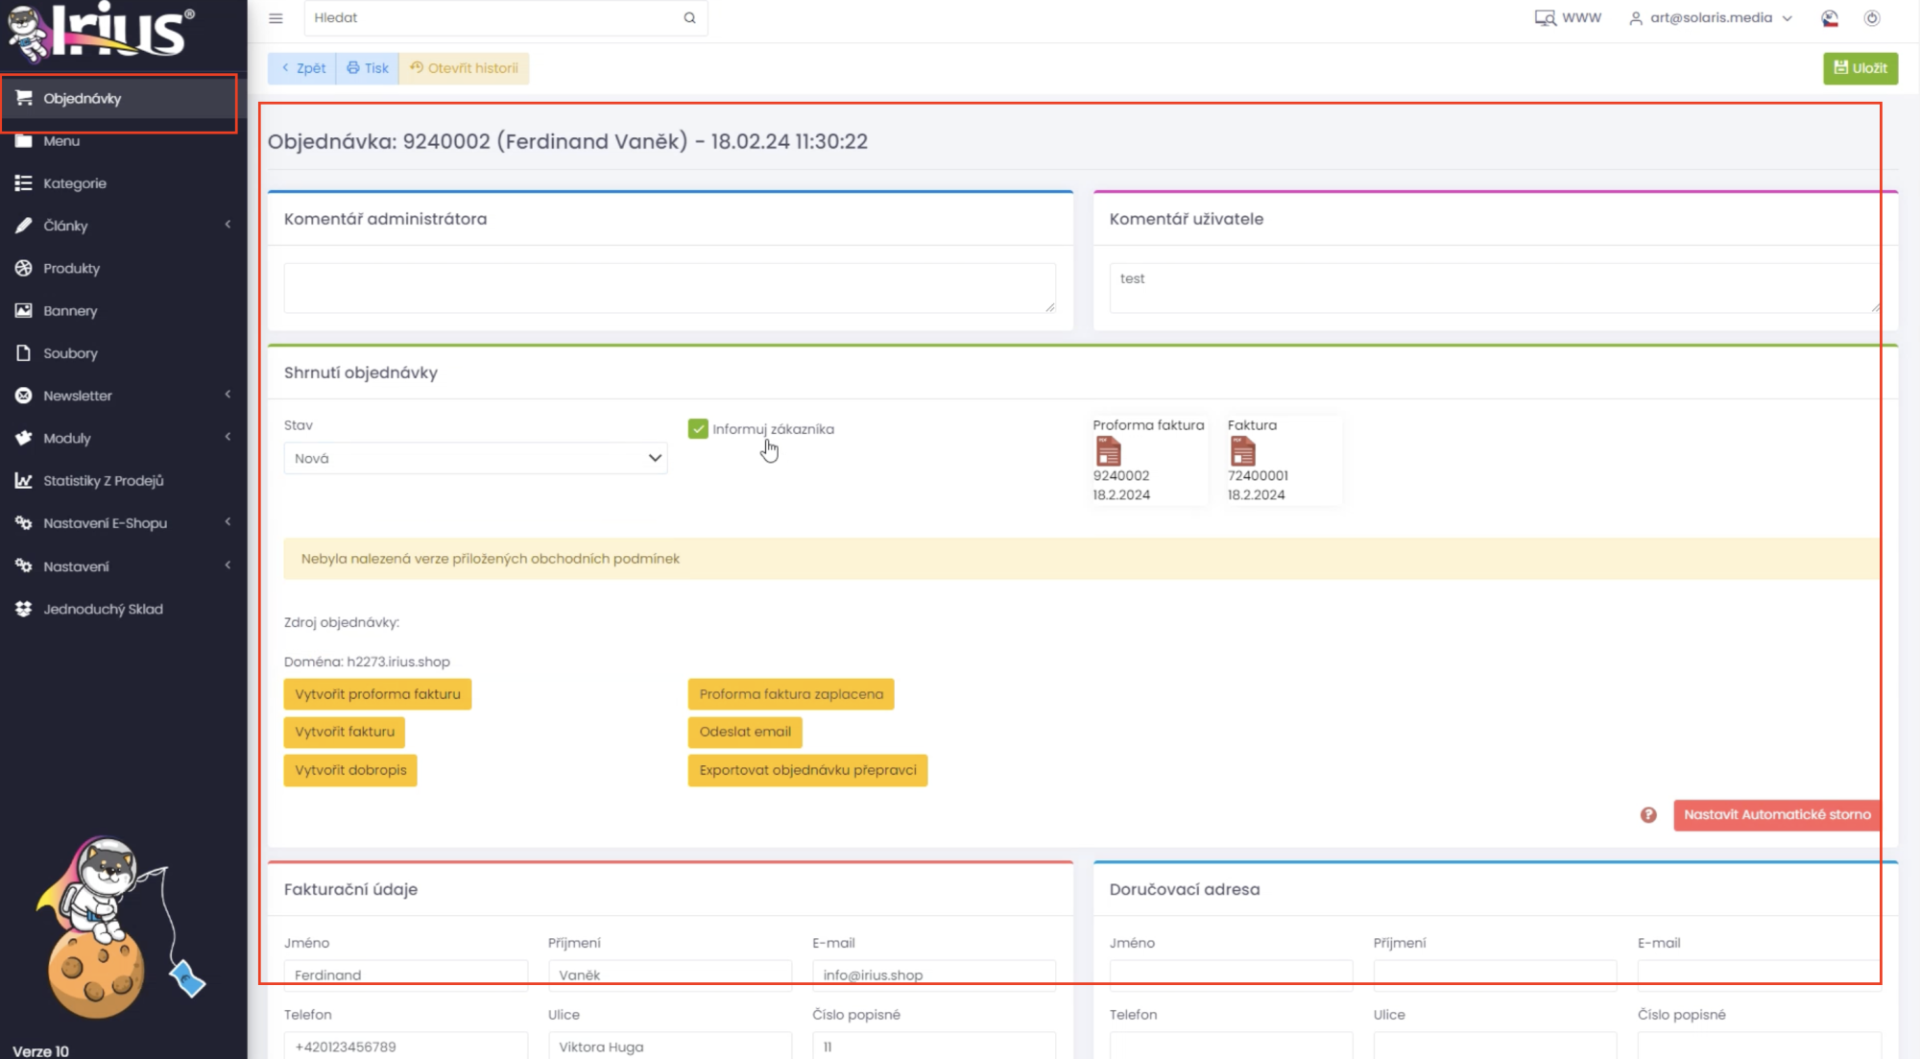Viewport: 1920px width, 1059px height.
Task: Click the red question mark help icon
Action: pos(1649,815)
